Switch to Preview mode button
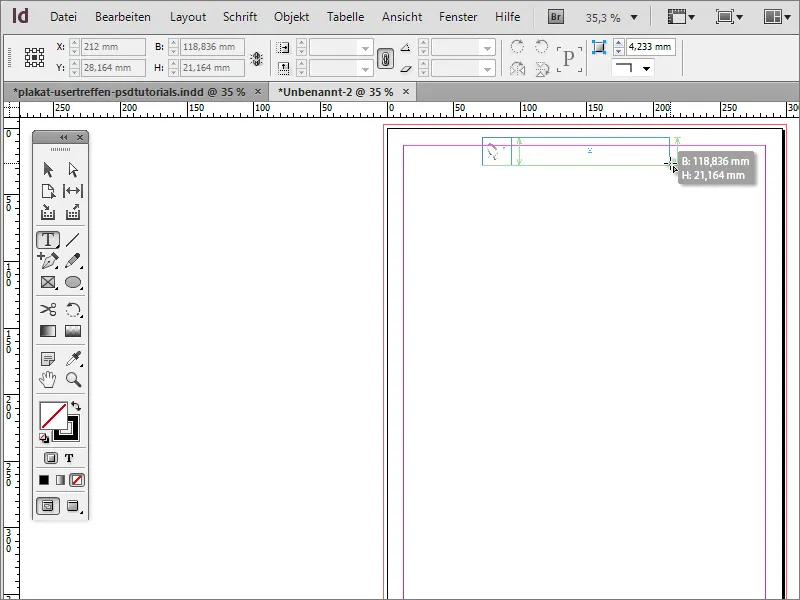The width and height of the screenshot is (800, 600). pyautogui.click(x=73, y=506)
